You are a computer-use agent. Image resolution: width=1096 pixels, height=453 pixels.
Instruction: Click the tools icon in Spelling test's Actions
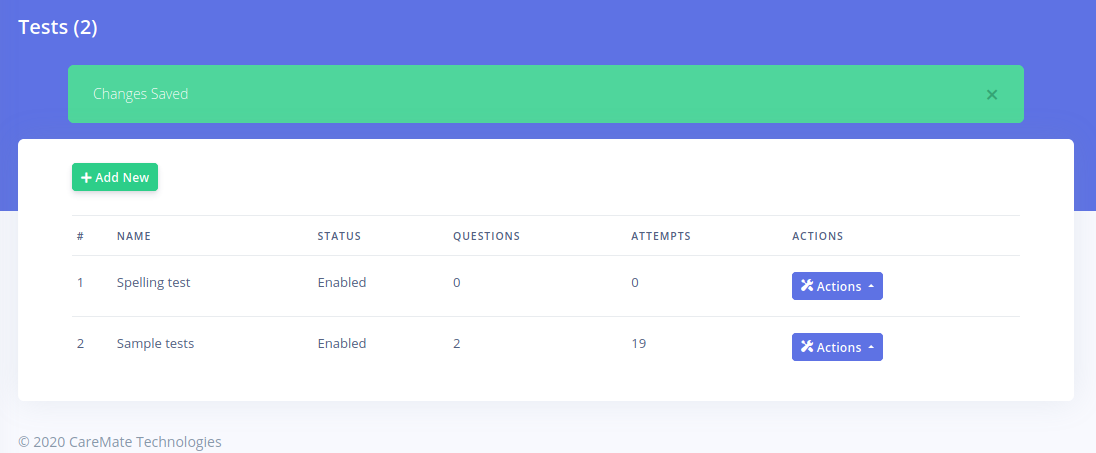point(807,286)
